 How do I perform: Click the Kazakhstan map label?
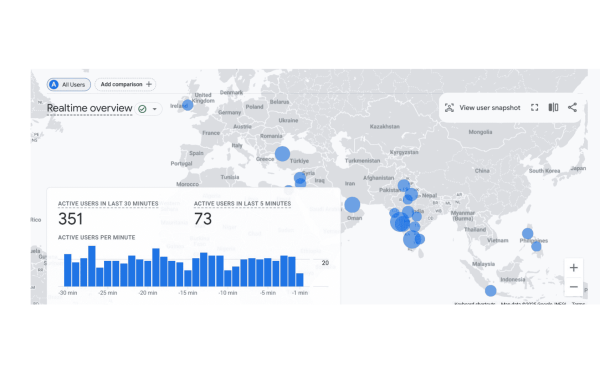click(385, 127)
